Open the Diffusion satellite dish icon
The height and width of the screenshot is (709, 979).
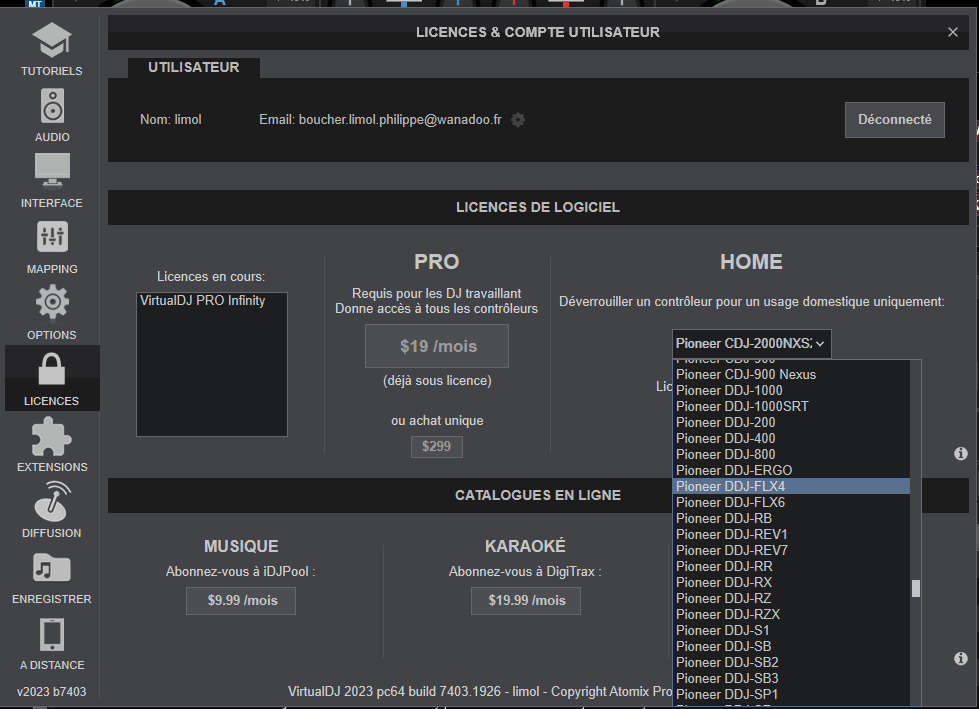[x=52, y=501]
